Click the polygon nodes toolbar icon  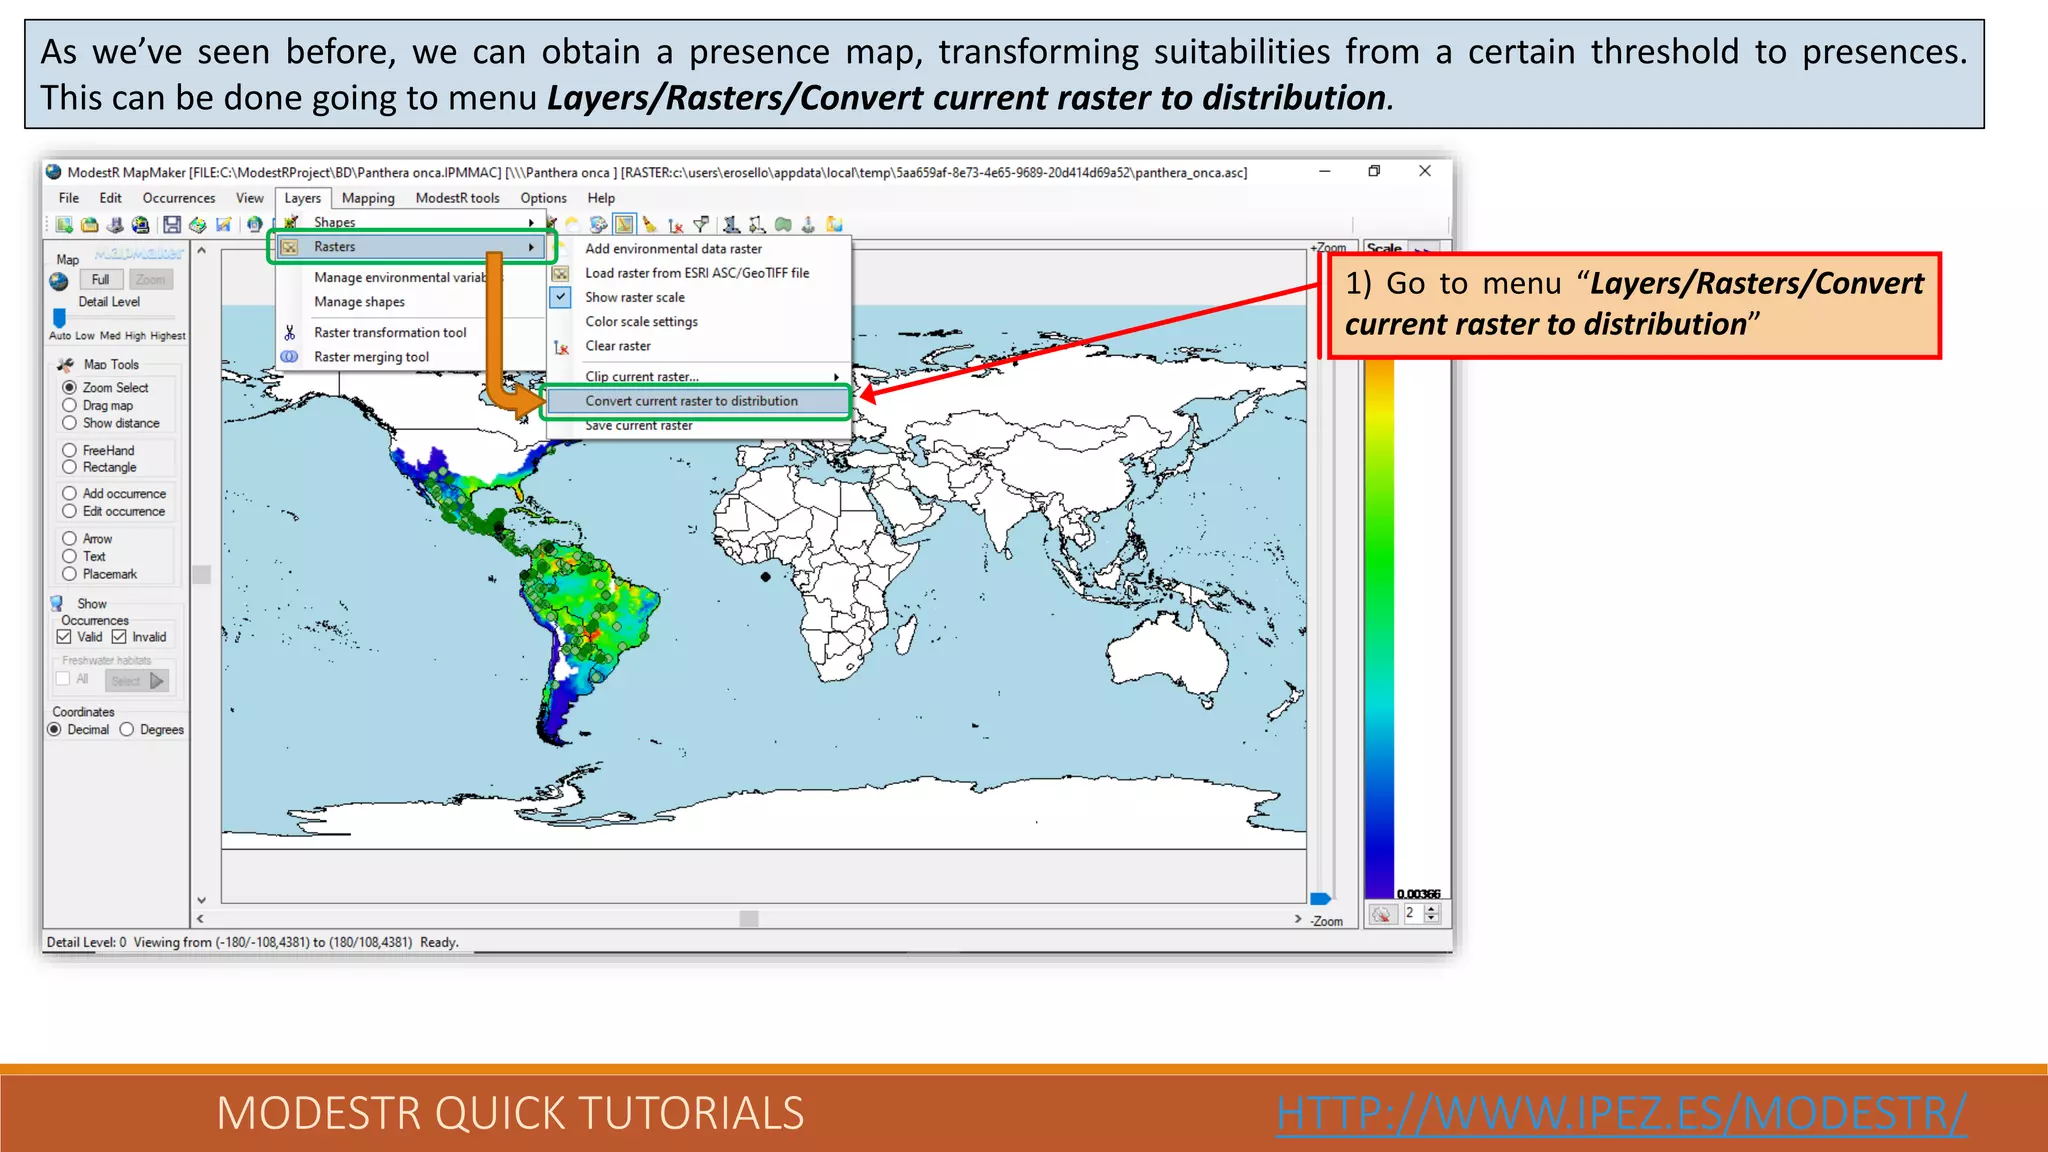[757, 224]
